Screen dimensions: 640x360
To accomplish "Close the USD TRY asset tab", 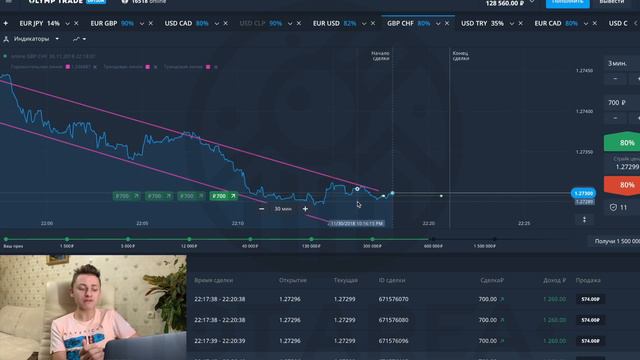I will click(x=520, y=24).
